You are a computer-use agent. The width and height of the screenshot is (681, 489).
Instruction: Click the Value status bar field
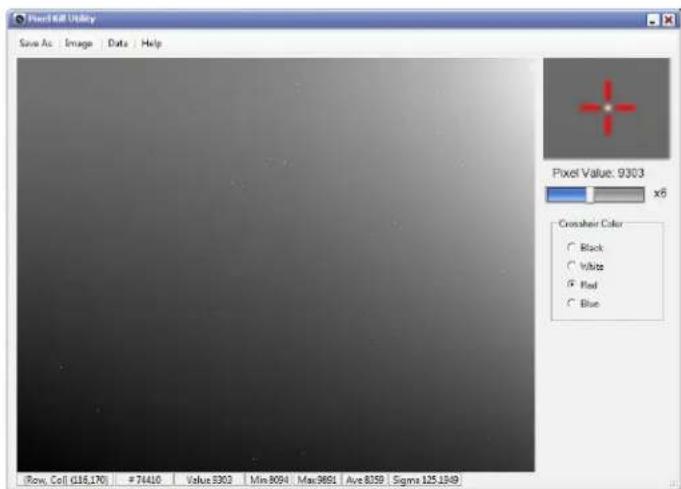point(209,480)
